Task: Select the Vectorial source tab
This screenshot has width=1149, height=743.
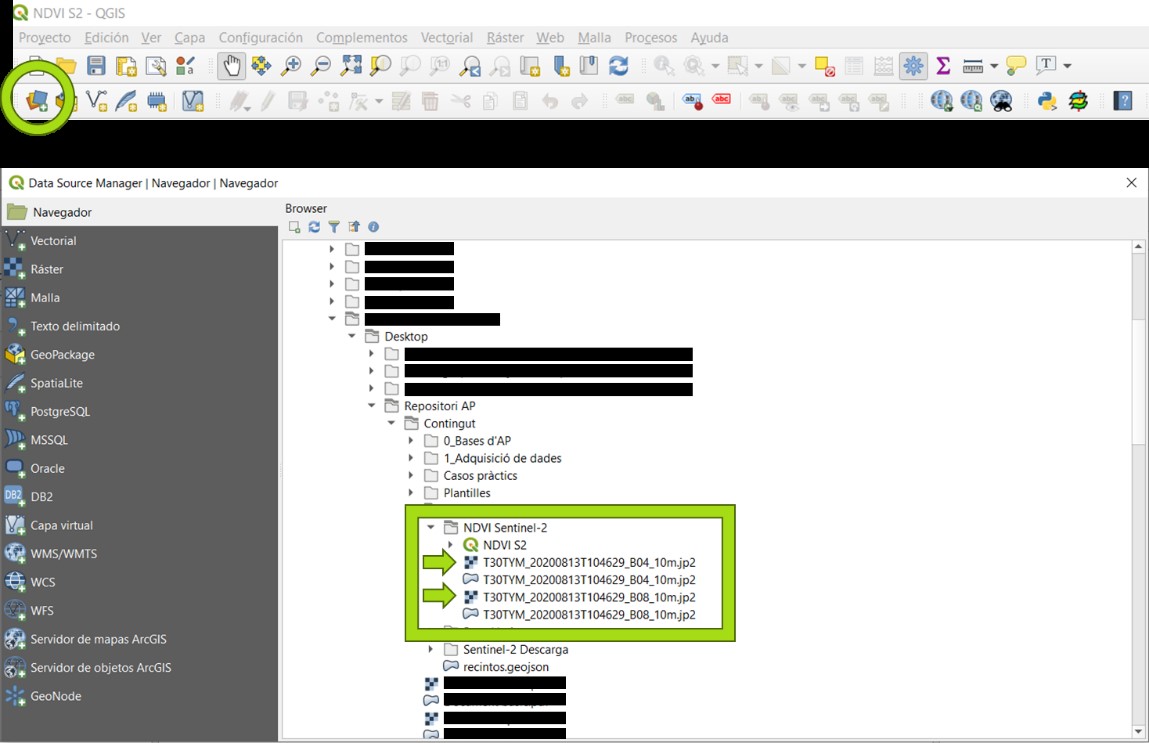Action: coord(139,240)
